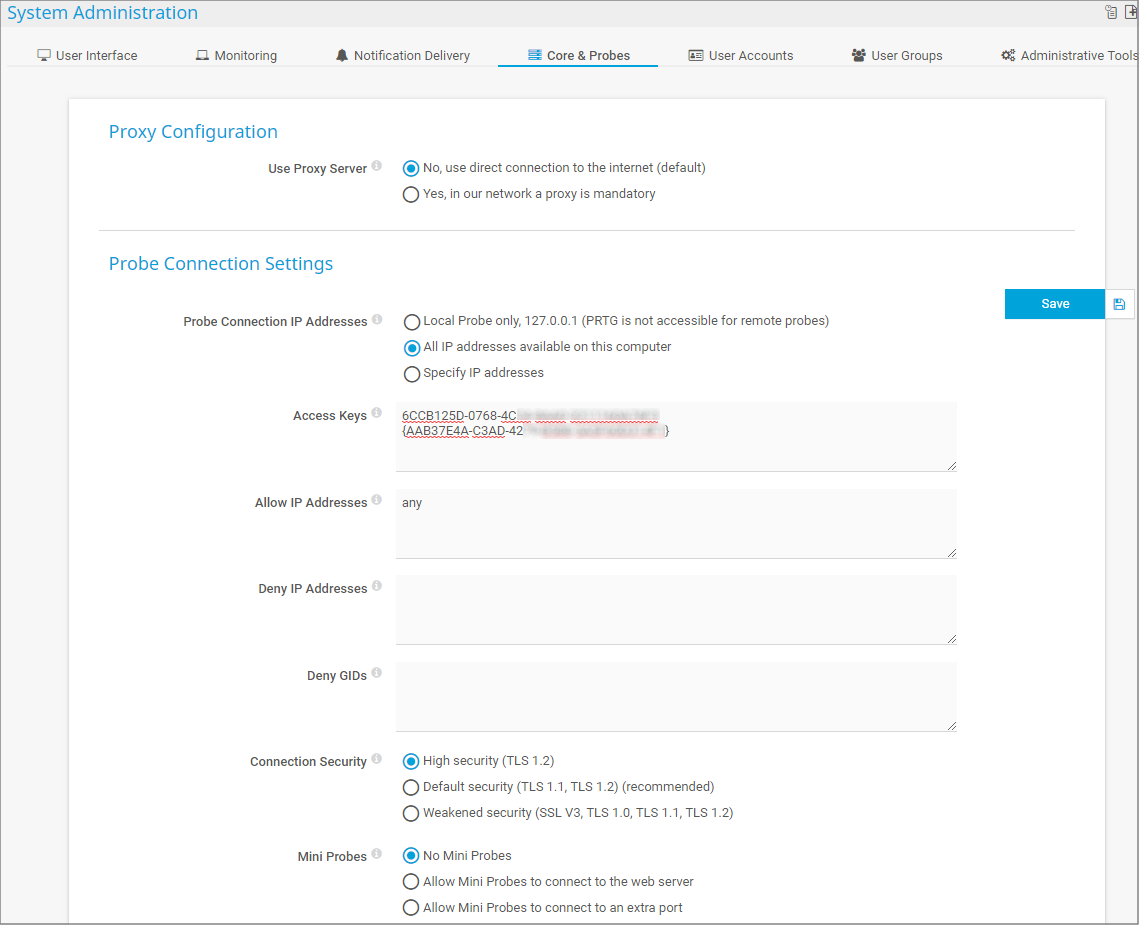
Task: Open the User Accounts tab
Action: pyautogui.click(x=741, y=56)
